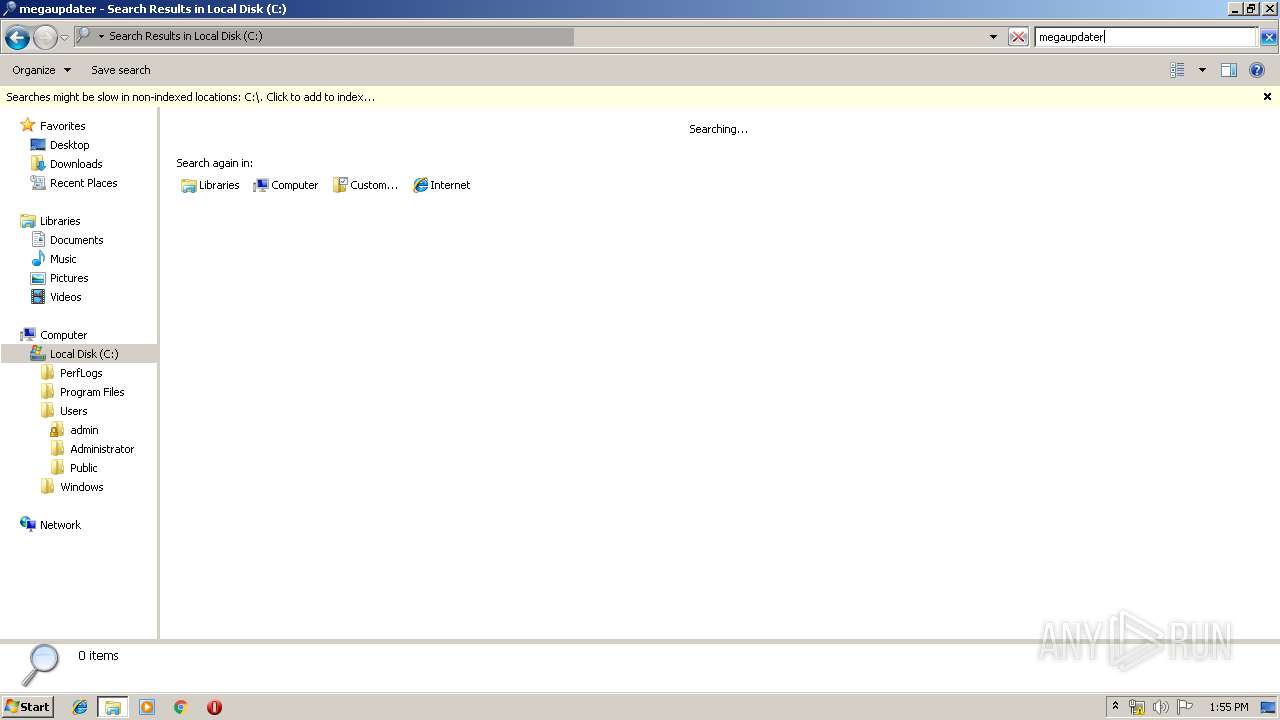Clear the search box text
This screenshot has width=1280, height=720.
[1268, 37]
